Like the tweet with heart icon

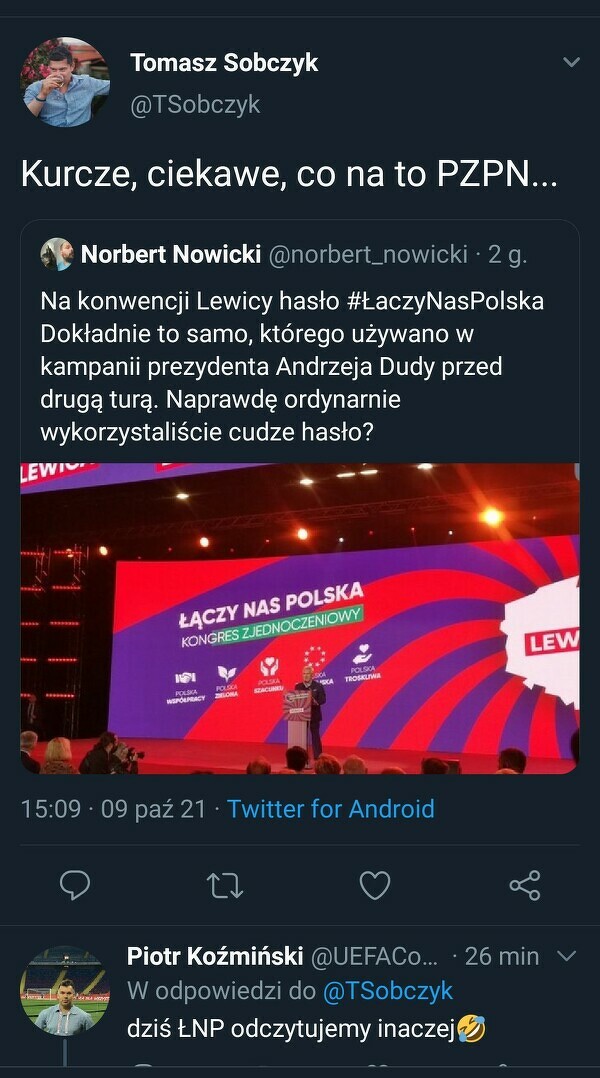click(375, 885)
